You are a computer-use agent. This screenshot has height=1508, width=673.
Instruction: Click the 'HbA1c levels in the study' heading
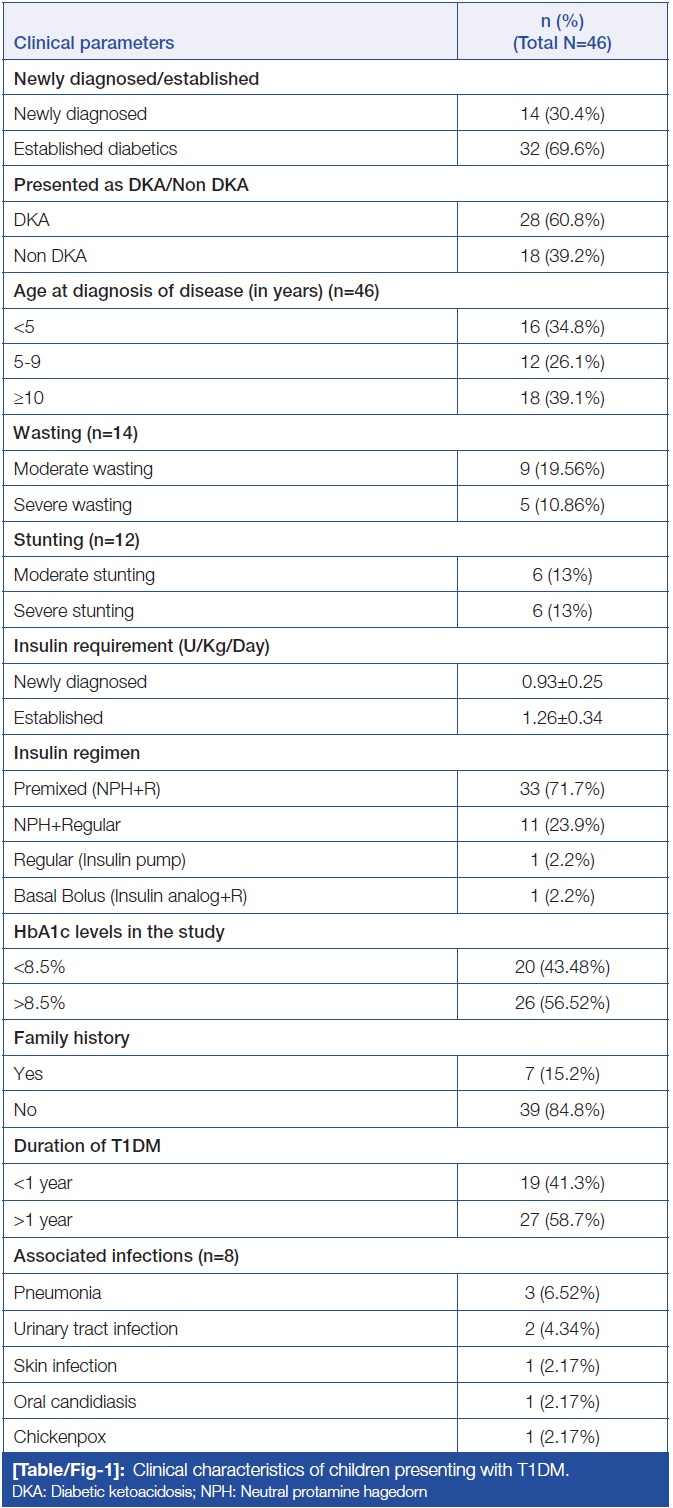pyautogui.click(x=119, y=931)
